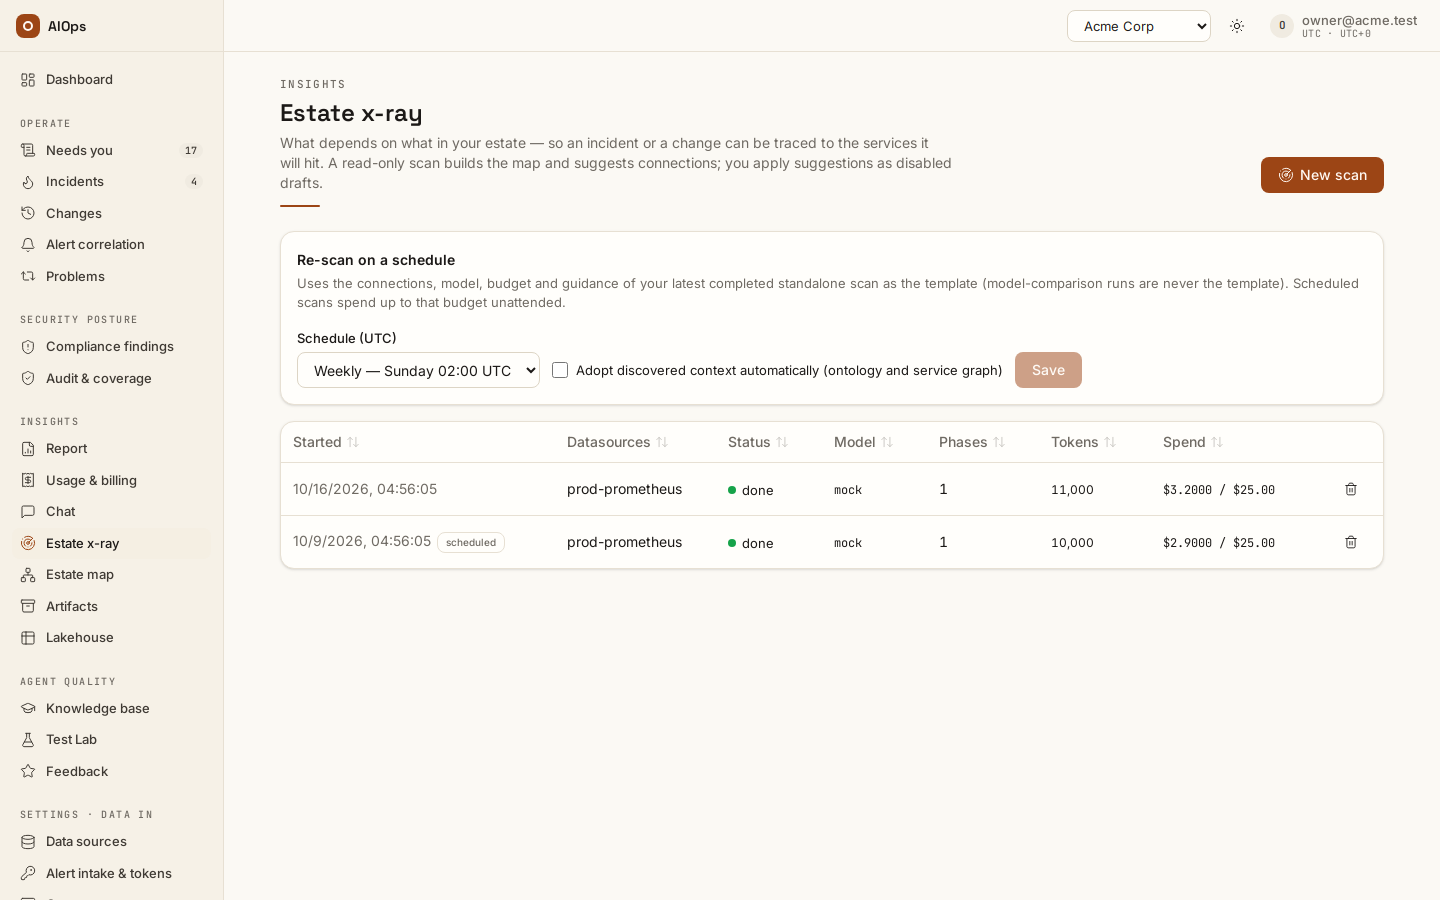Viewport: 1440px width, 900px height.
Task: Click the Test Lab flask icon
Action: pyautogui.click(x=28, y=740)
